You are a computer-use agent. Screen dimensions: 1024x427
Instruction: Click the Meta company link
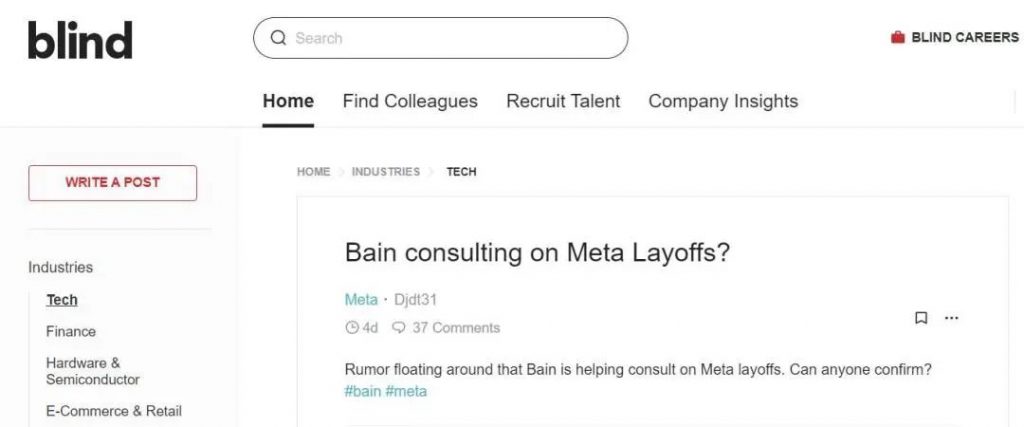[x=361, y=299]
